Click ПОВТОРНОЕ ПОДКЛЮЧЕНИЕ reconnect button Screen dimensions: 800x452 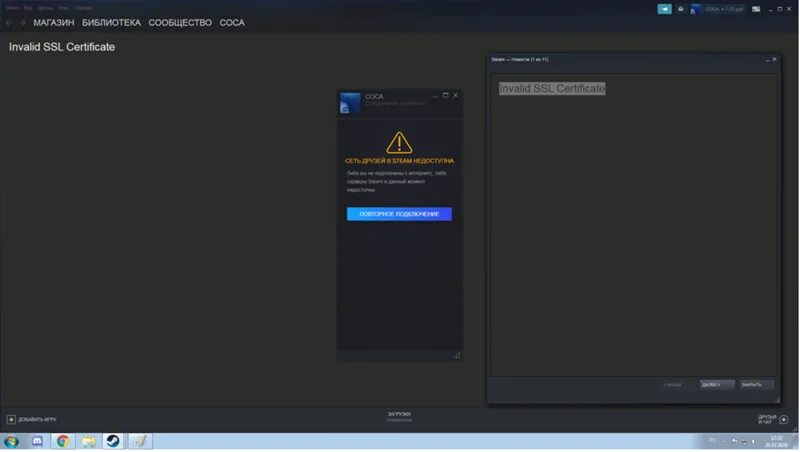pyautogui.click(x=399, y=214)
